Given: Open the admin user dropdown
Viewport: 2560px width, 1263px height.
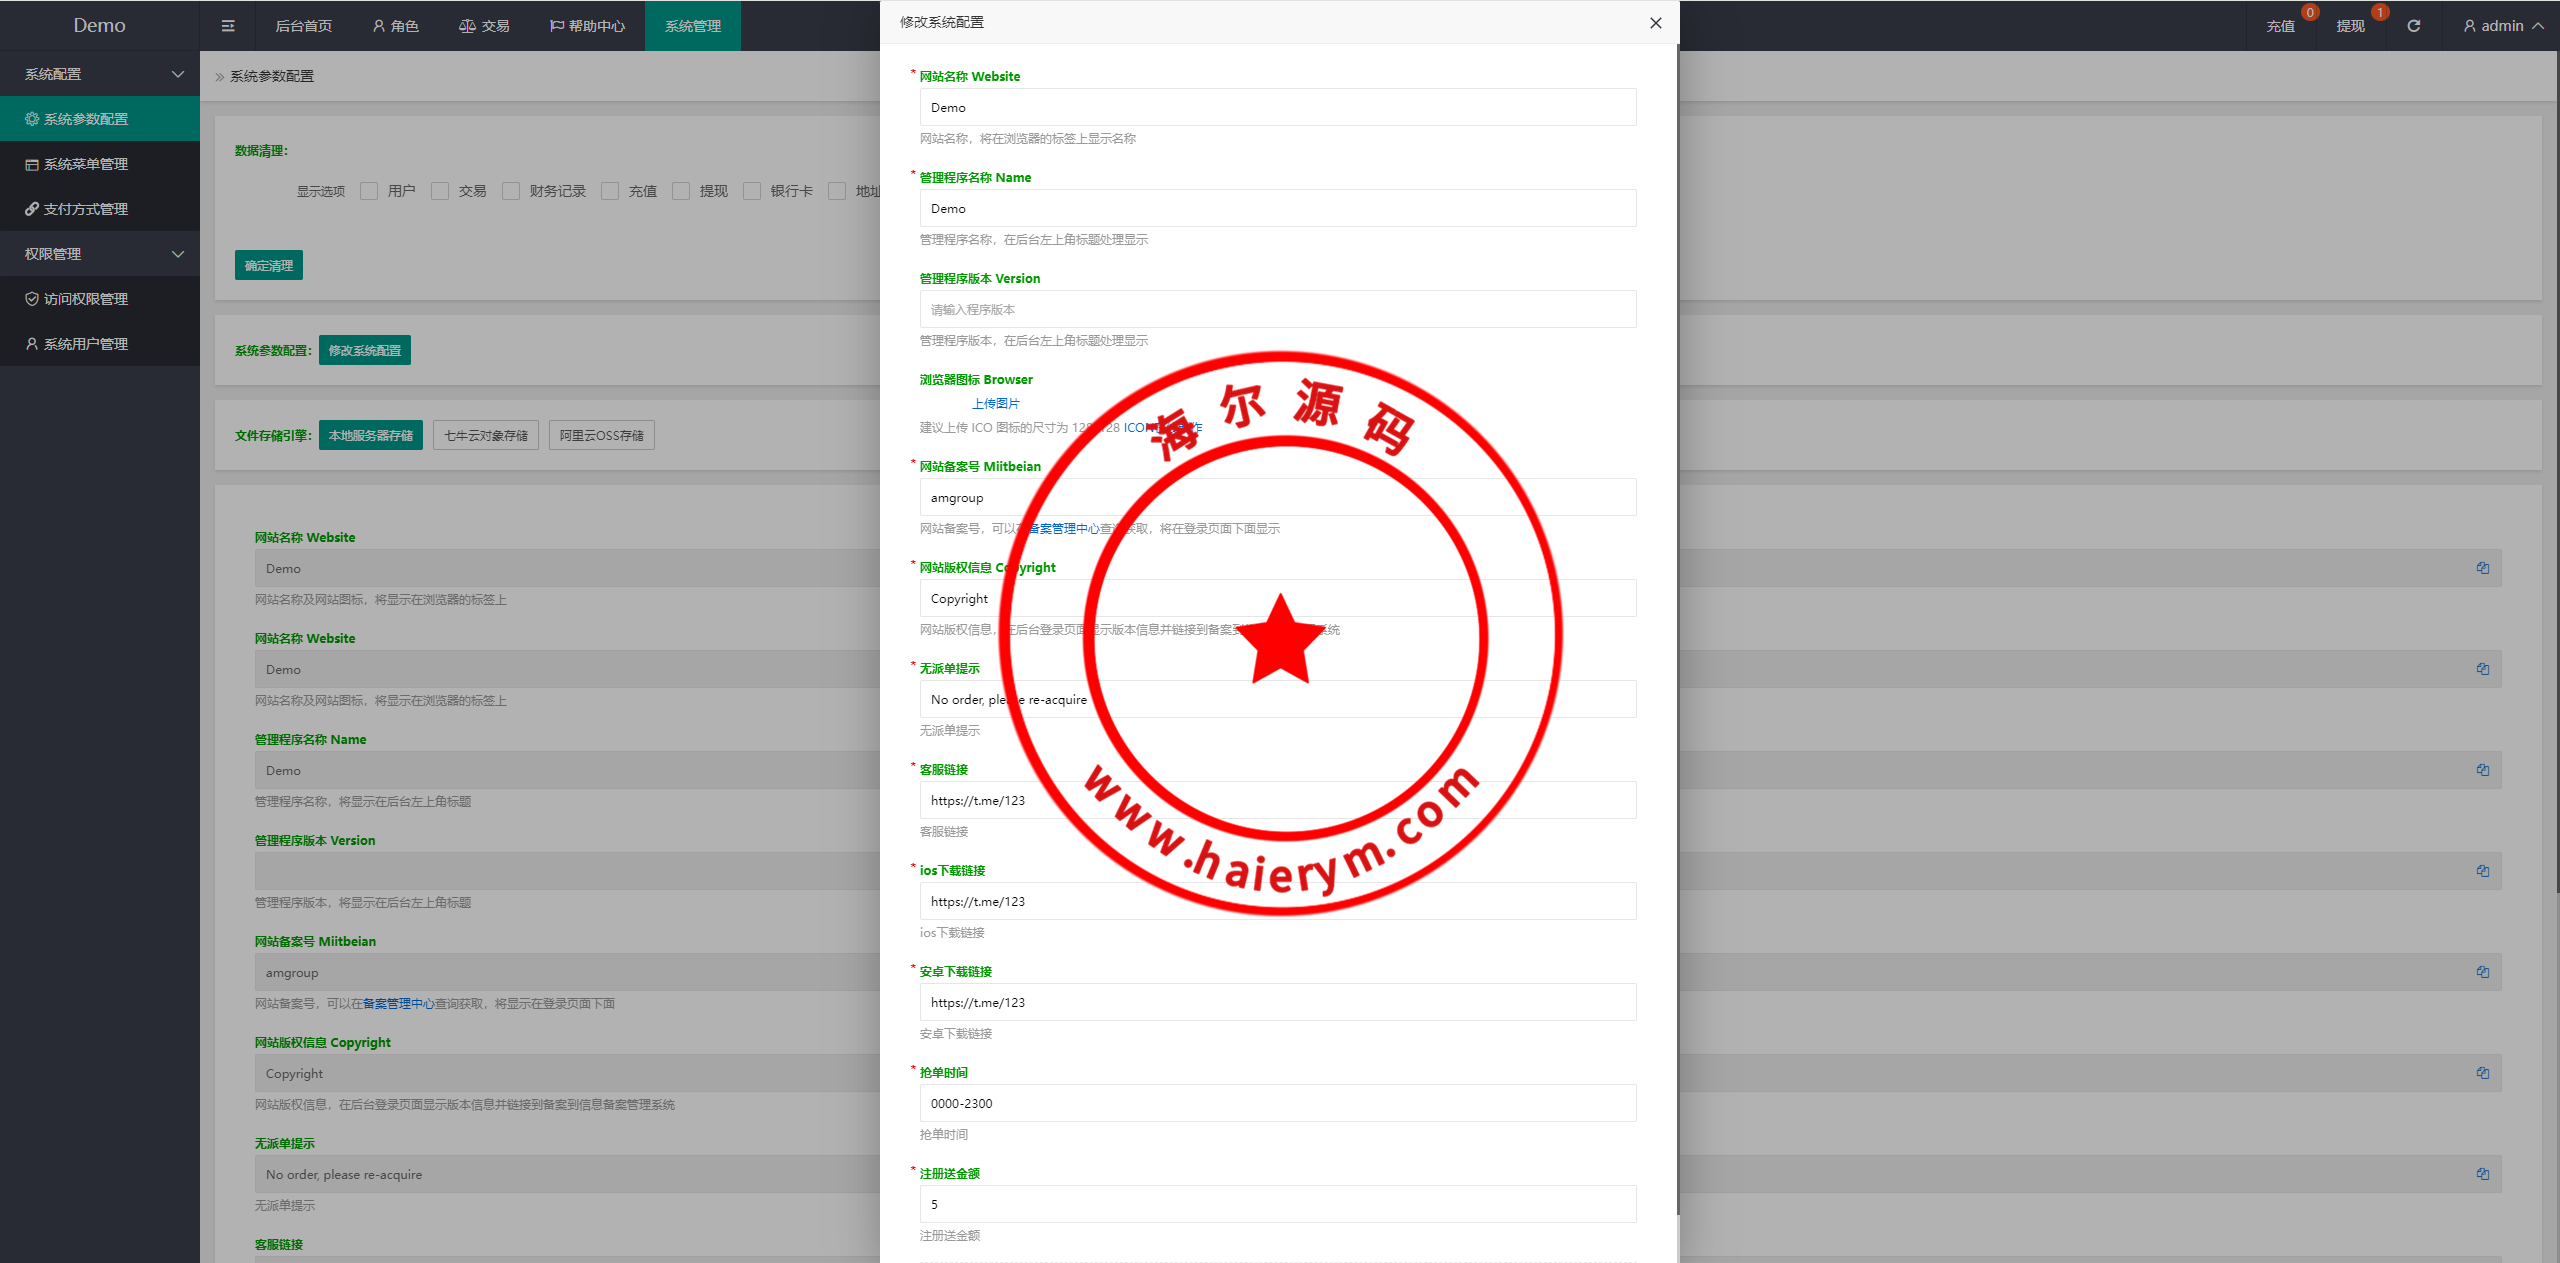Looking at the screenshot, I should (x=2503, y=26).
